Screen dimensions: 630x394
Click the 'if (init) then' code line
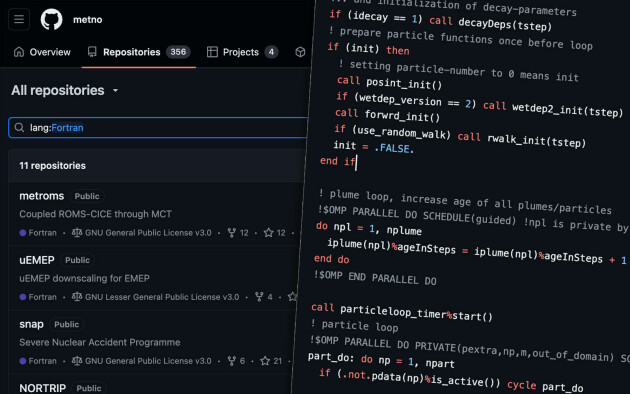click(x=368, y=49)
